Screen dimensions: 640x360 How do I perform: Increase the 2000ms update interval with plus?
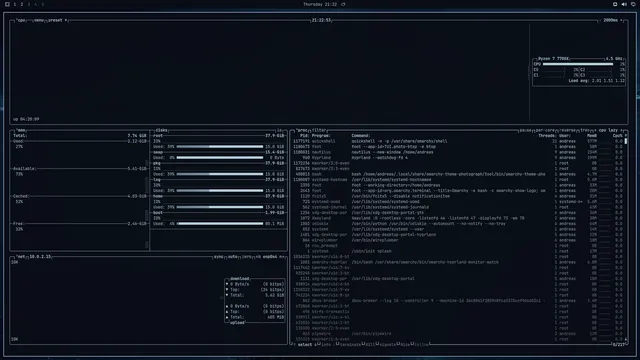[x=621, y=20]
